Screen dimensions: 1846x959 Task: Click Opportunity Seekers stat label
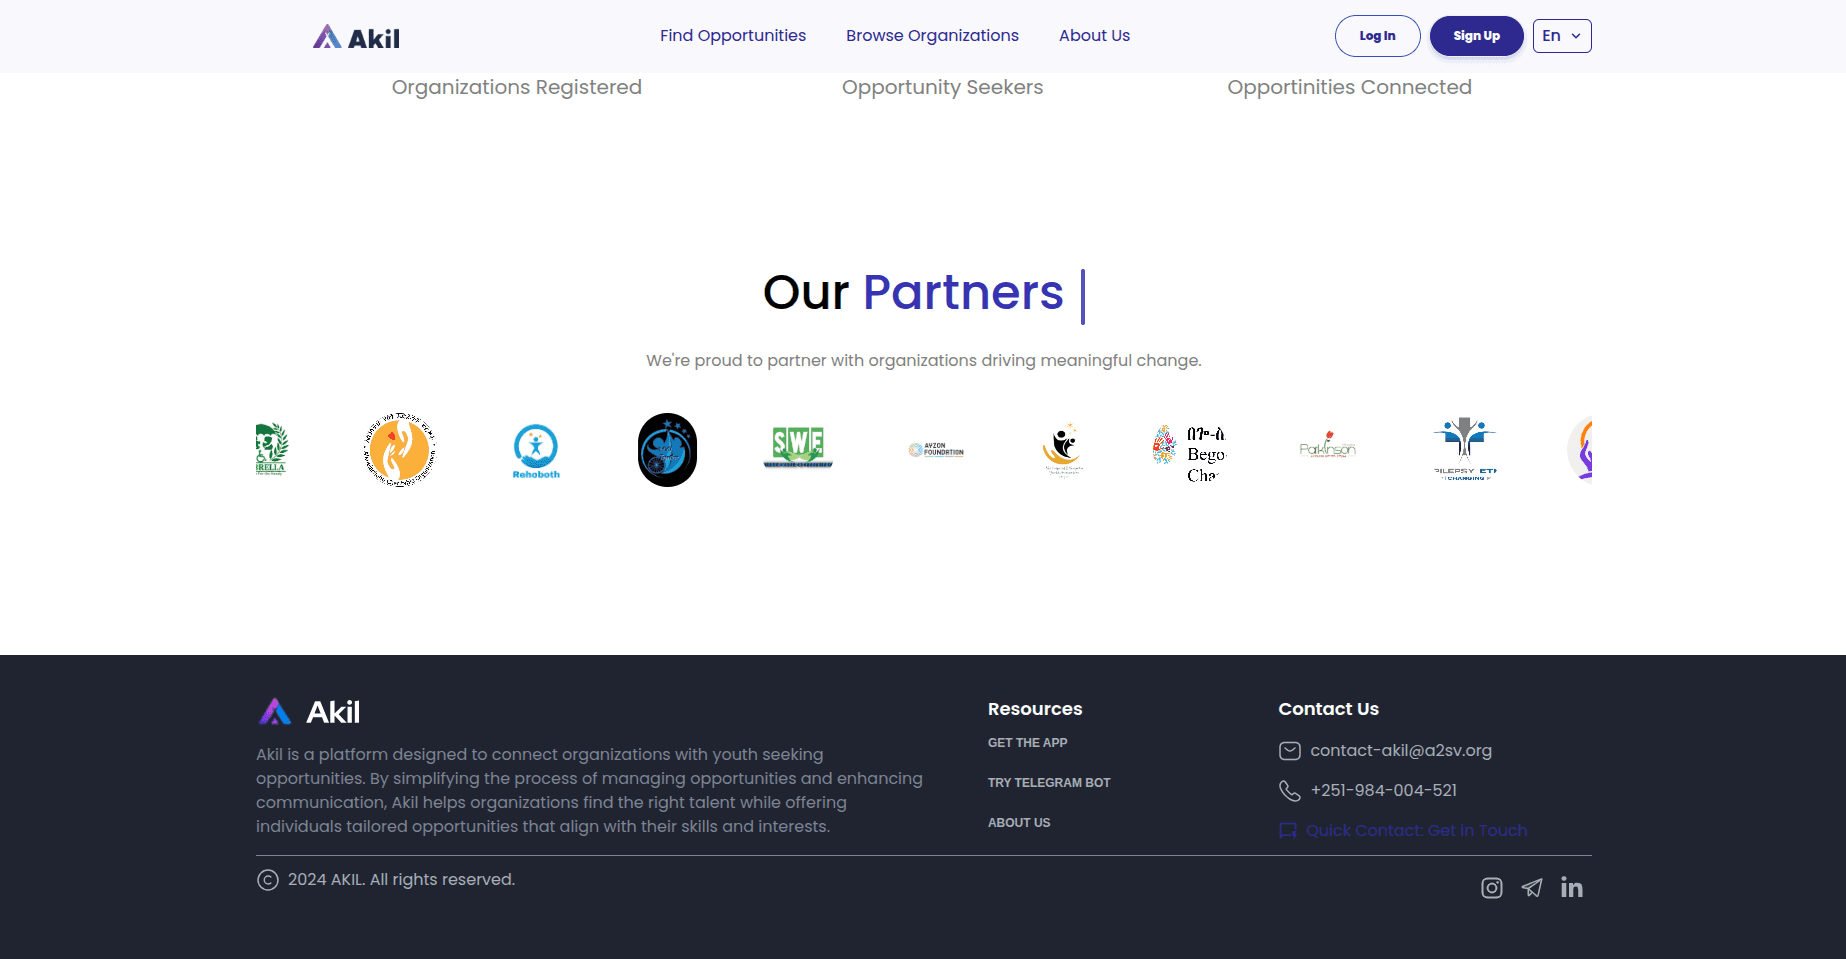pos(942,87)
